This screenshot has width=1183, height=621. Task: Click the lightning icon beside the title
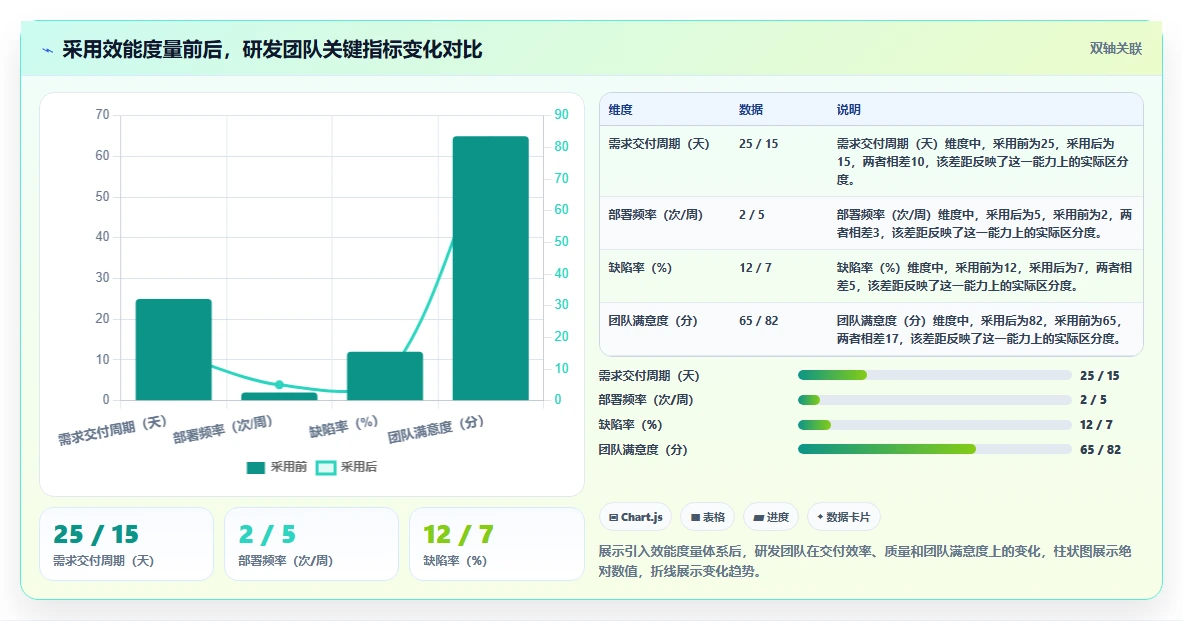coord(48,51)
